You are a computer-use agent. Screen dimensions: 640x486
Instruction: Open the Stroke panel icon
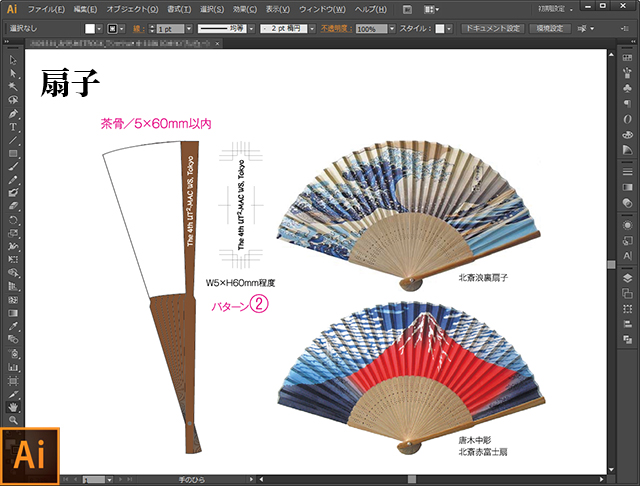(x=627, y=172)
